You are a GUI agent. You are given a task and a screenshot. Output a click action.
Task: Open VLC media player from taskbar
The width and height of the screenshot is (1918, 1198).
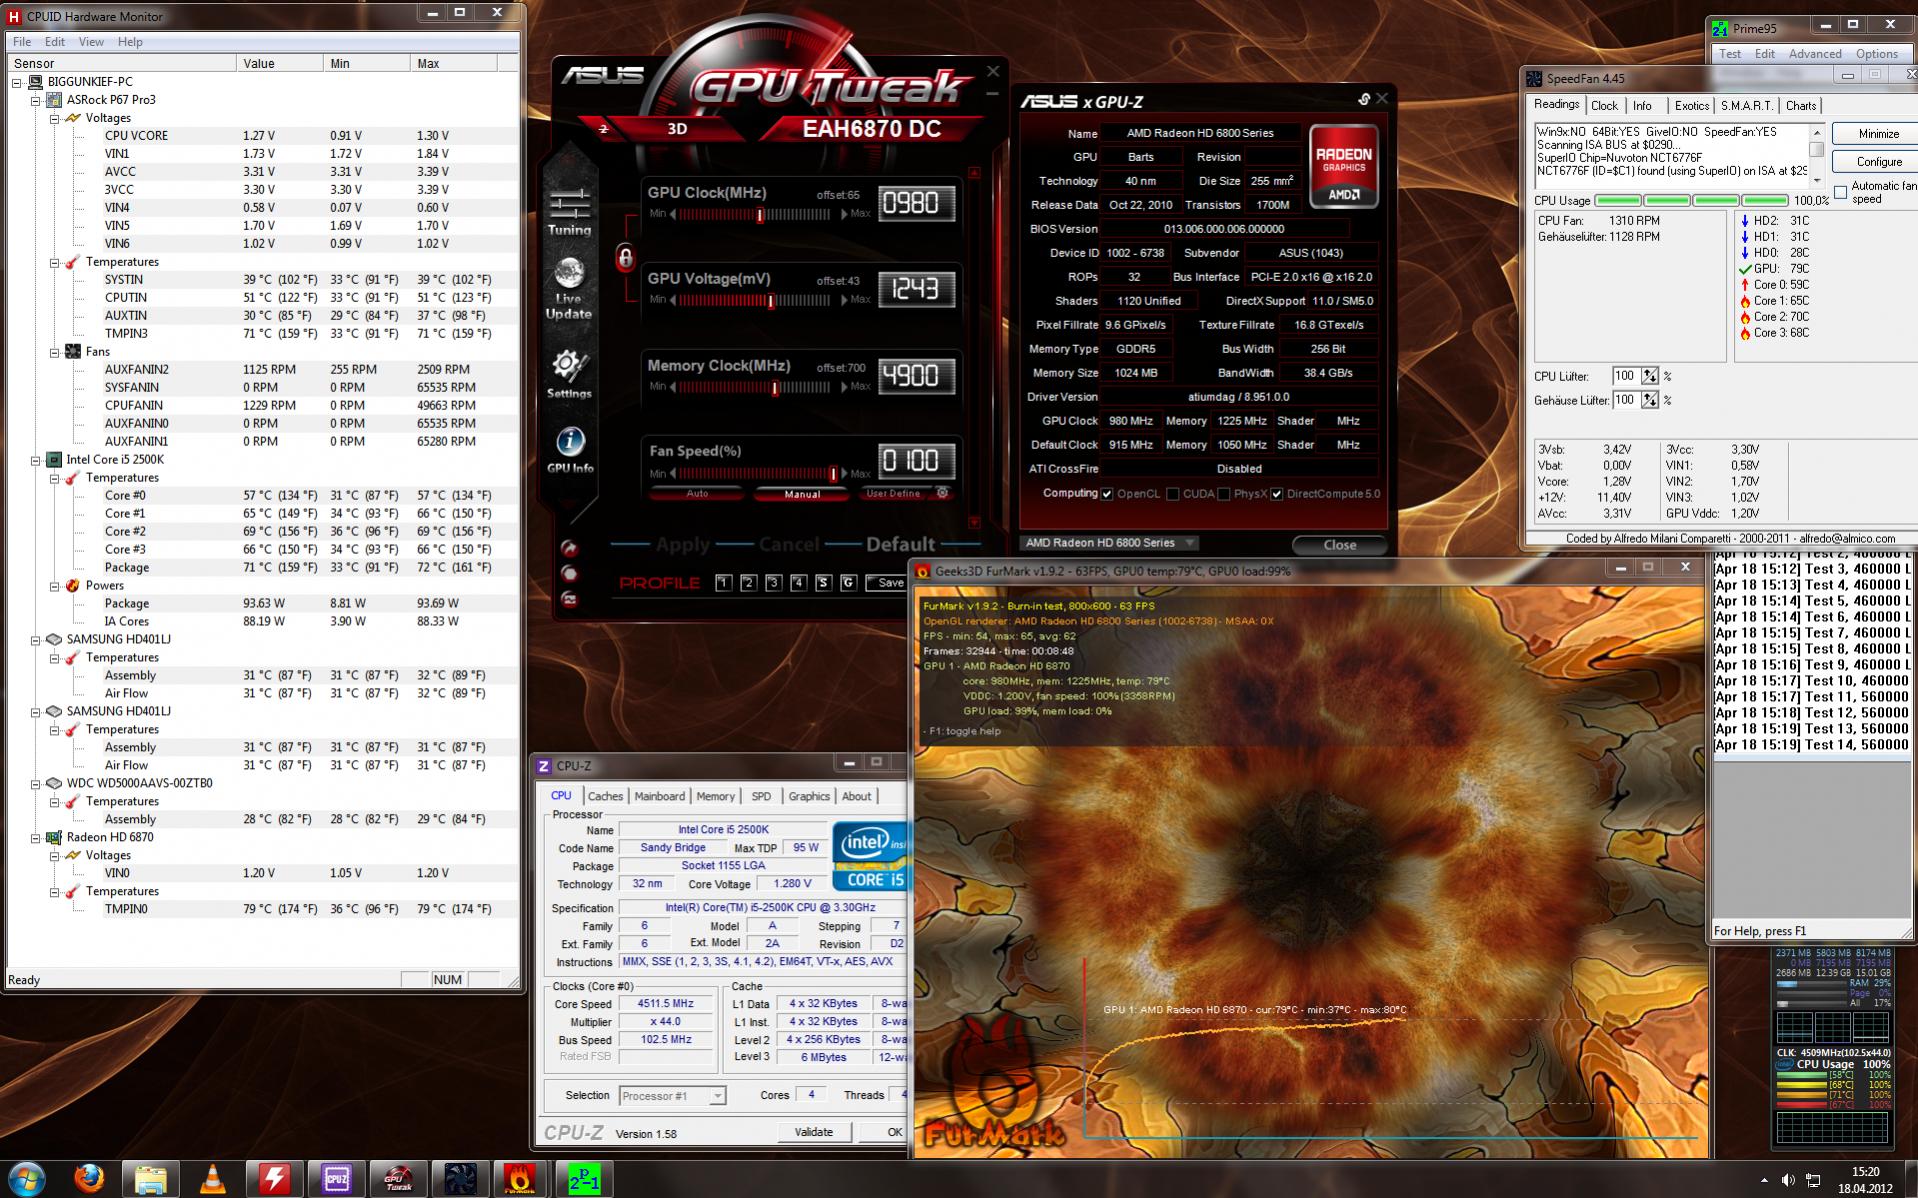(x=212, y=1179)
